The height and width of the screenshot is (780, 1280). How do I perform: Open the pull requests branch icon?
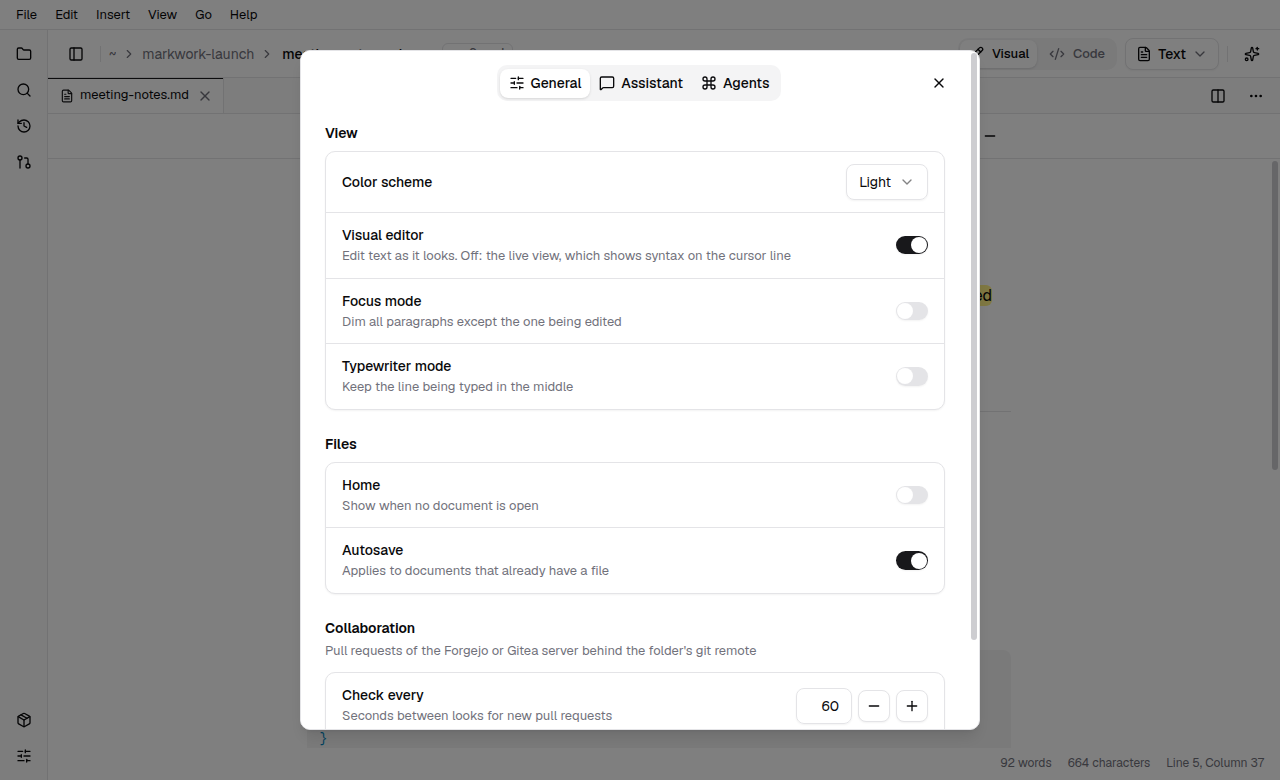point(24,162)
